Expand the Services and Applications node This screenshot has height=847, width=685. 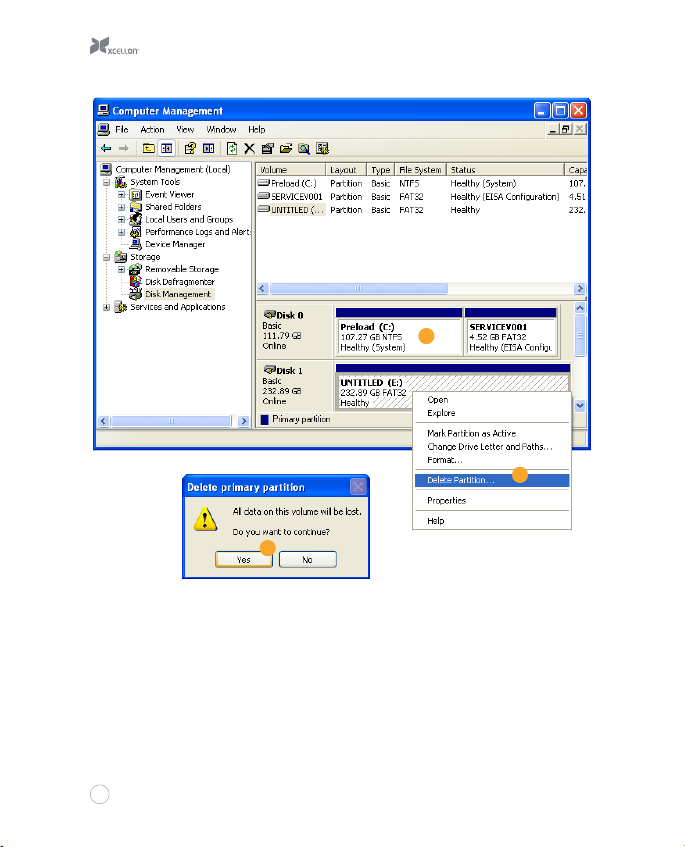[x=107, y=307]
